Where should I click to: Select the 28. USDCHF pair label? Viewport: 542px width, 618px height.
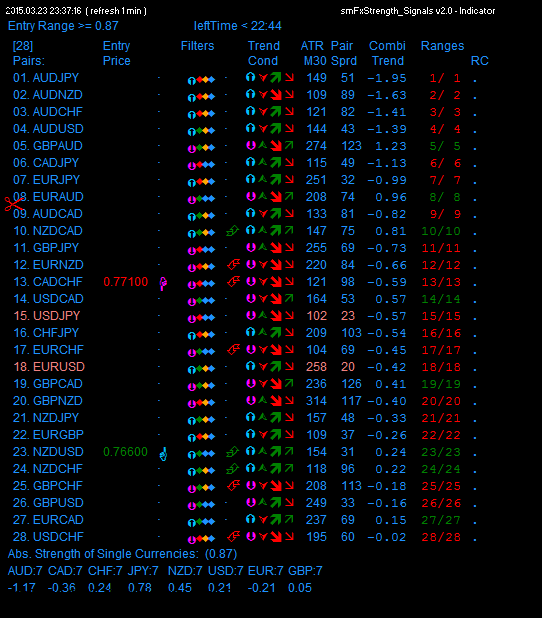(x=48, y=536)
